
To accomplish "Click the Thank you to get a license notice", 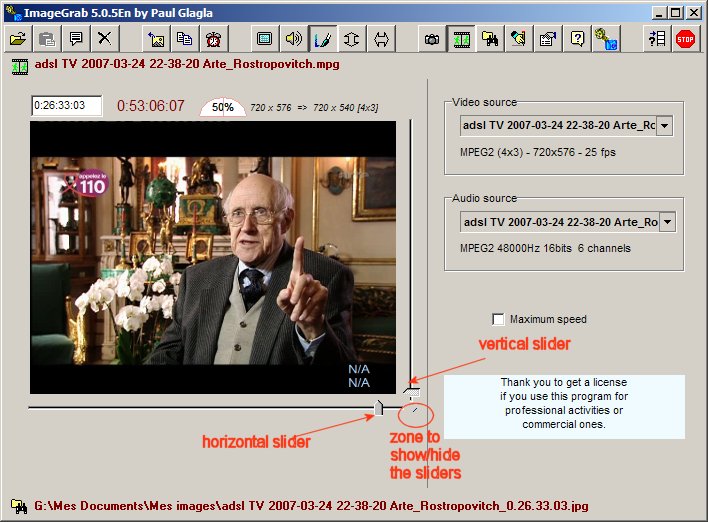I will coord(564,406).
